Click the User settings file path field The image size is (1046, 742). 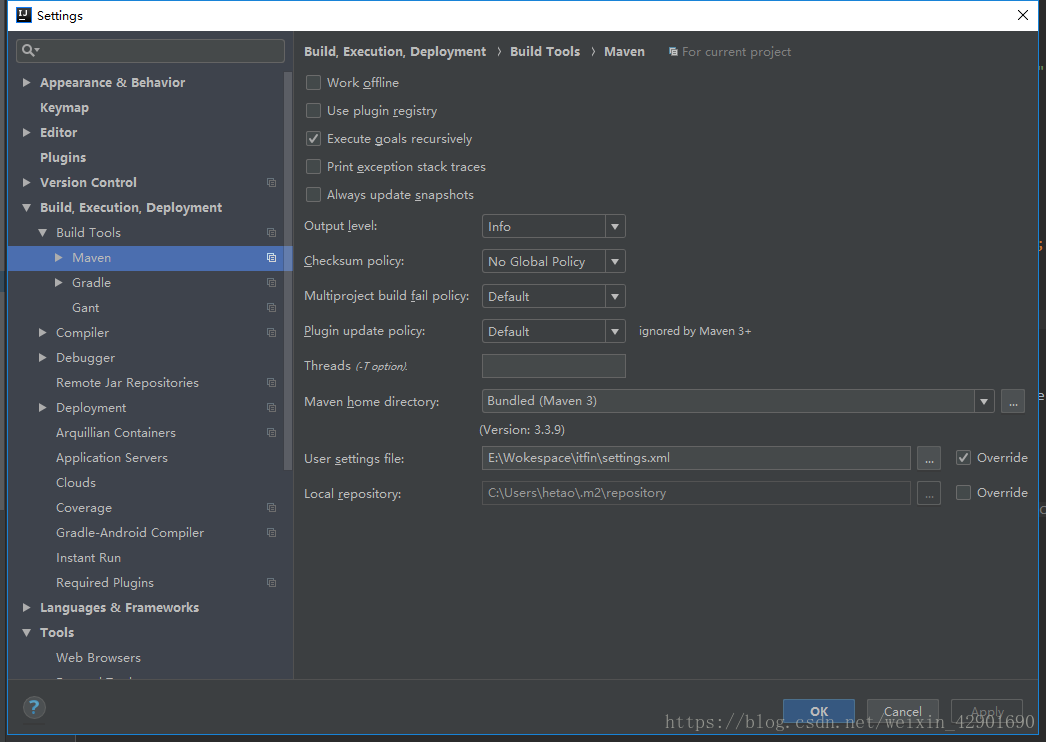(696, 458)
